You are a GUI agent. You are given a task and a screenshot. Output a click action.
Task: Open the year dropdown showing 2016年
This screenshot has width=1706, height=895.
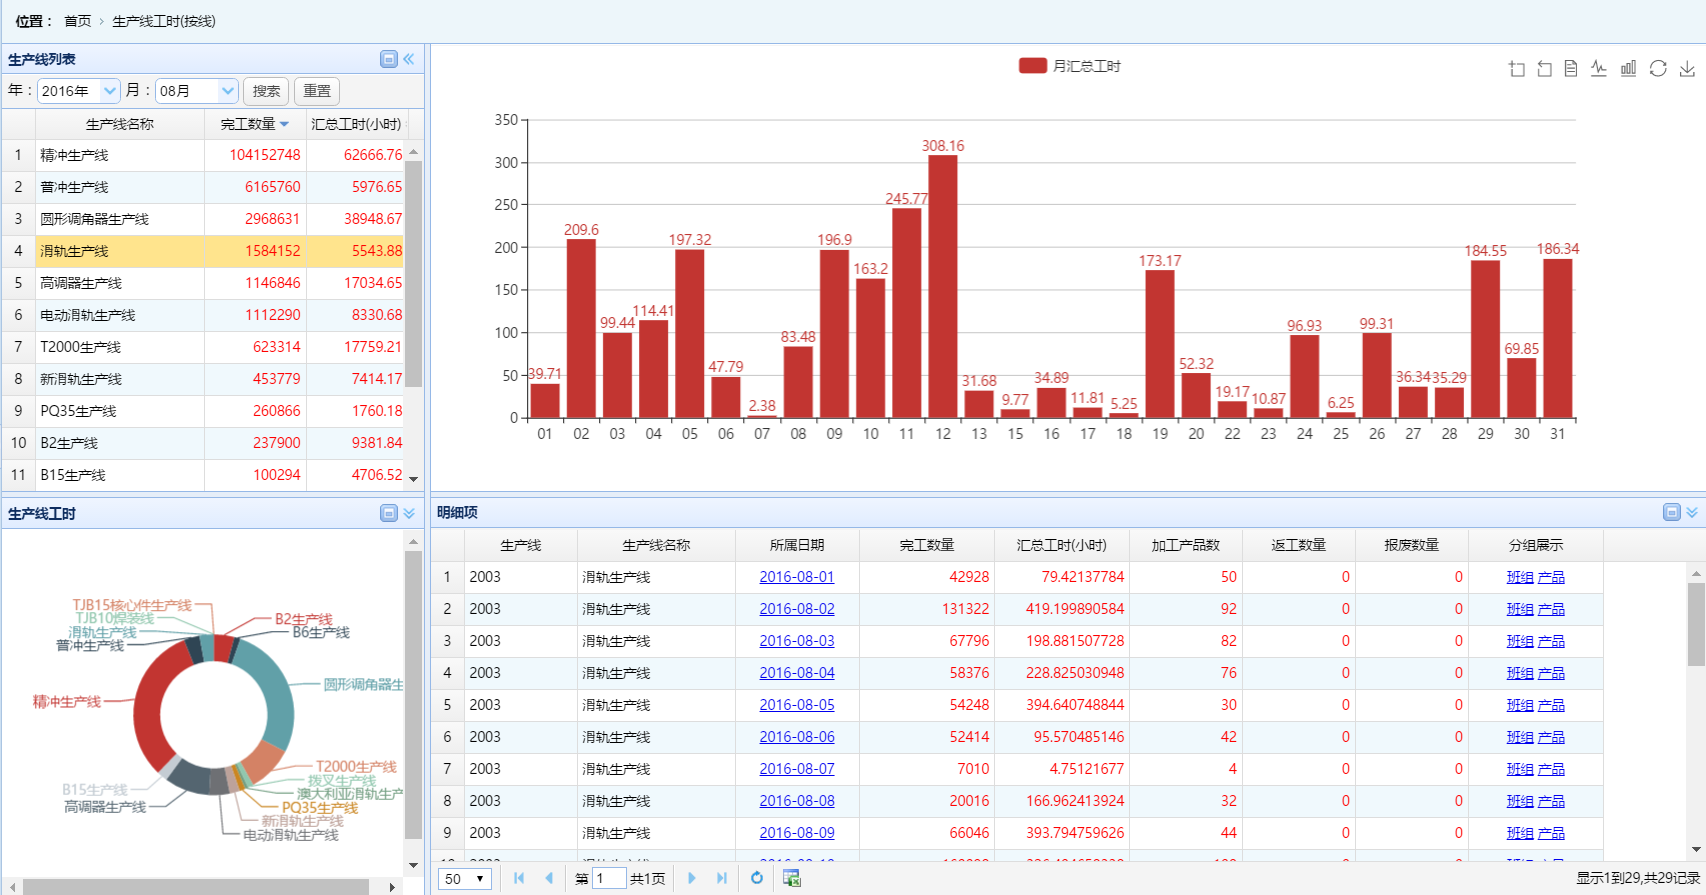[110, 91]
